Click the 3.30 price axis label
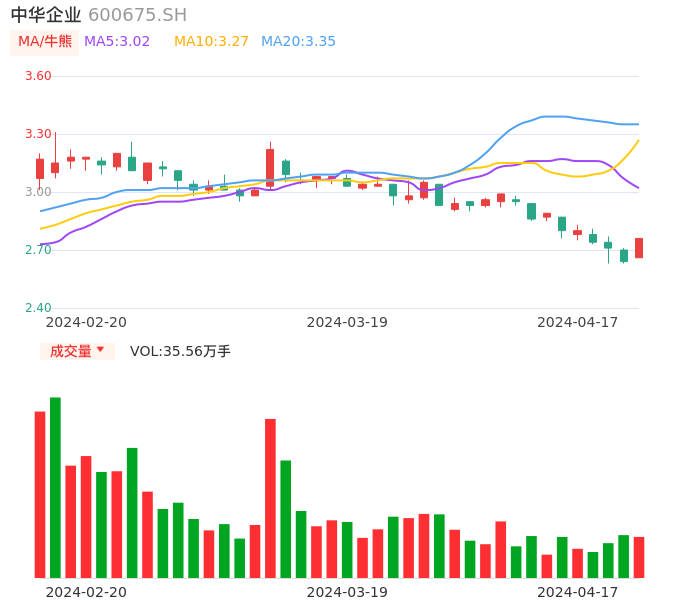Screen dimensions: 686x606 [x=38, y=134]
